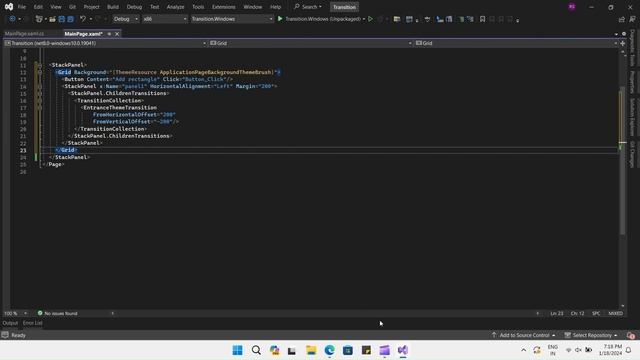Open the File menu
640x360 pixels.
pyautogui.click(x=22, y=7)
